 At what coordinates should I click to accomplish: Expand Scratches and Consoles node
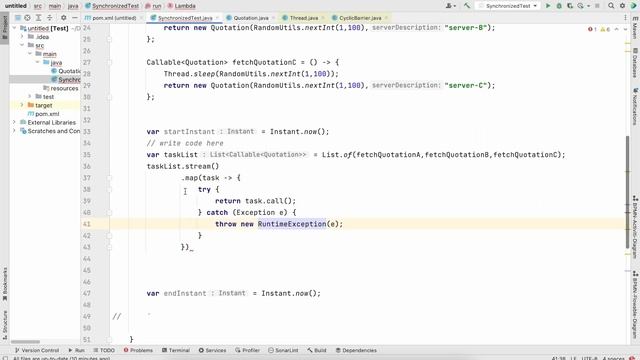click(15, 131)
